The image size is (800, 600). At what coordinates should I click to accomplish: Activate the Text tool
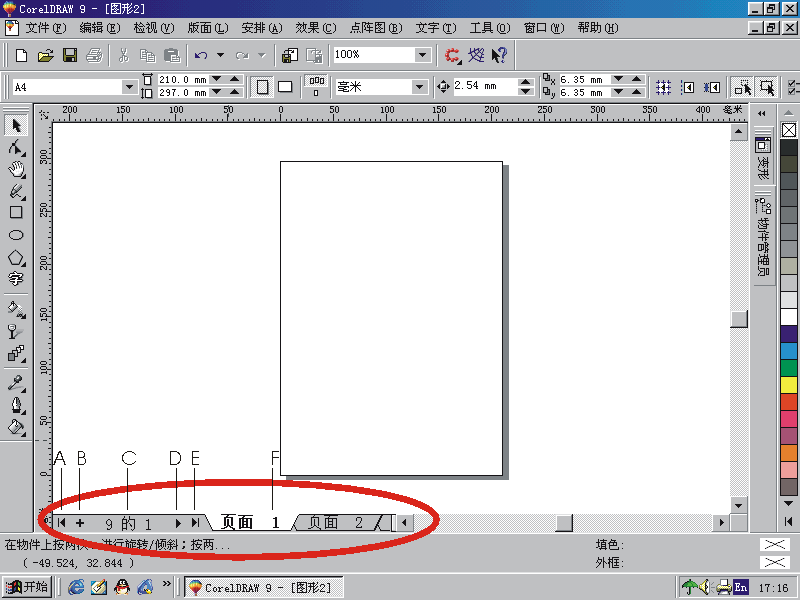16,279
